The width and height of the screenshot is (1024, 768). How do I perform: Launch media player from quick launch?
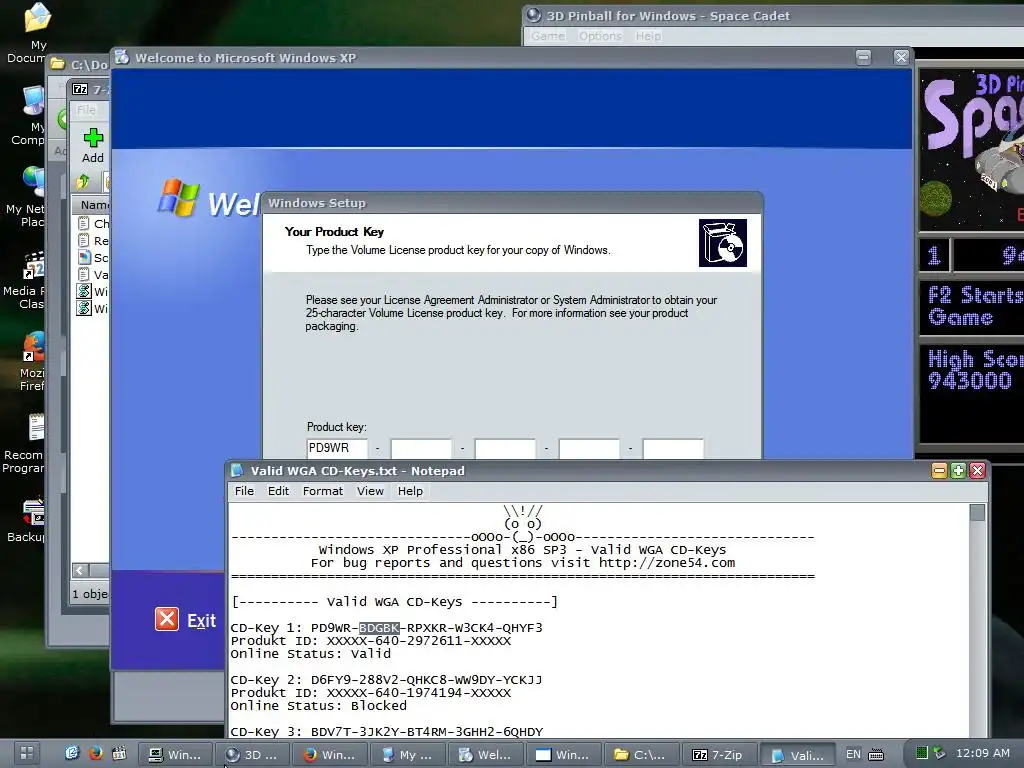(119, 754)
